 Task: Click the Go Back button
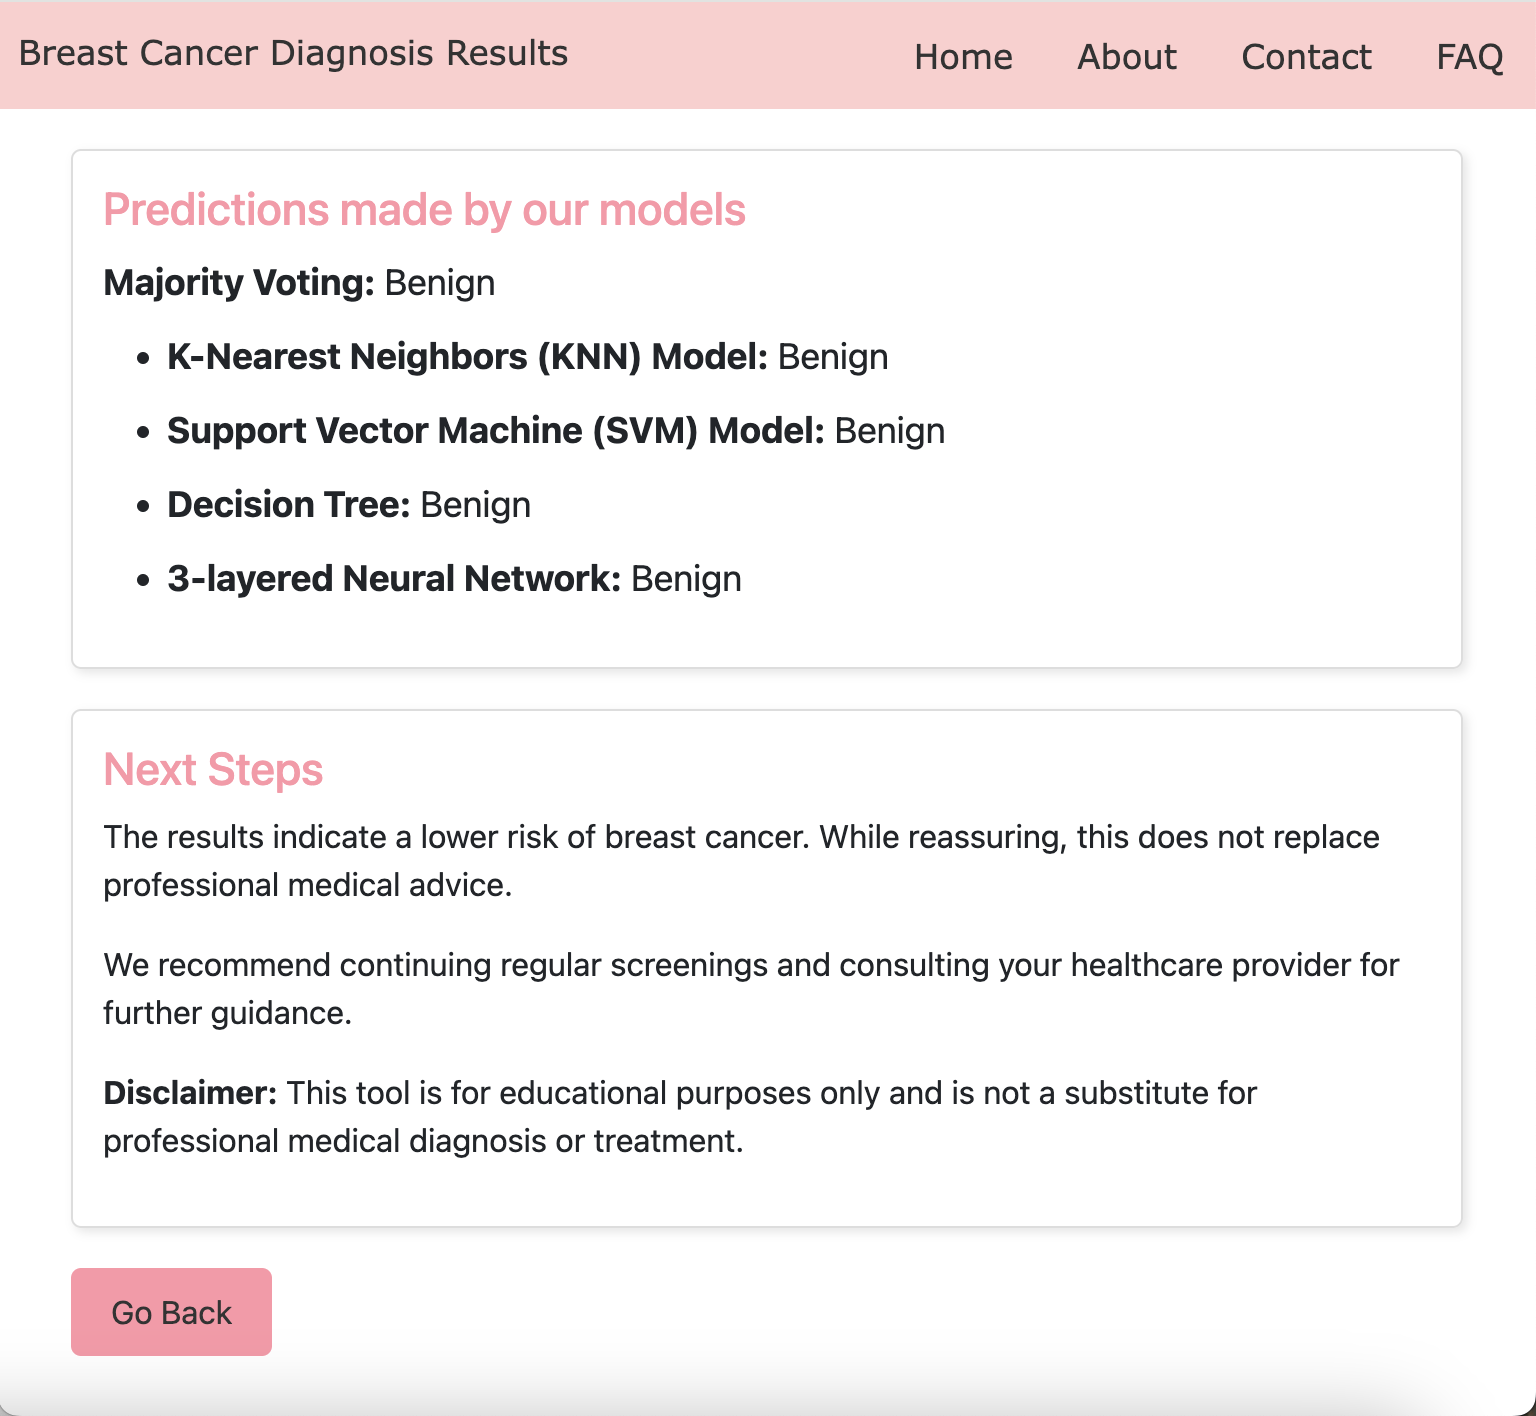coord(171,1312)
